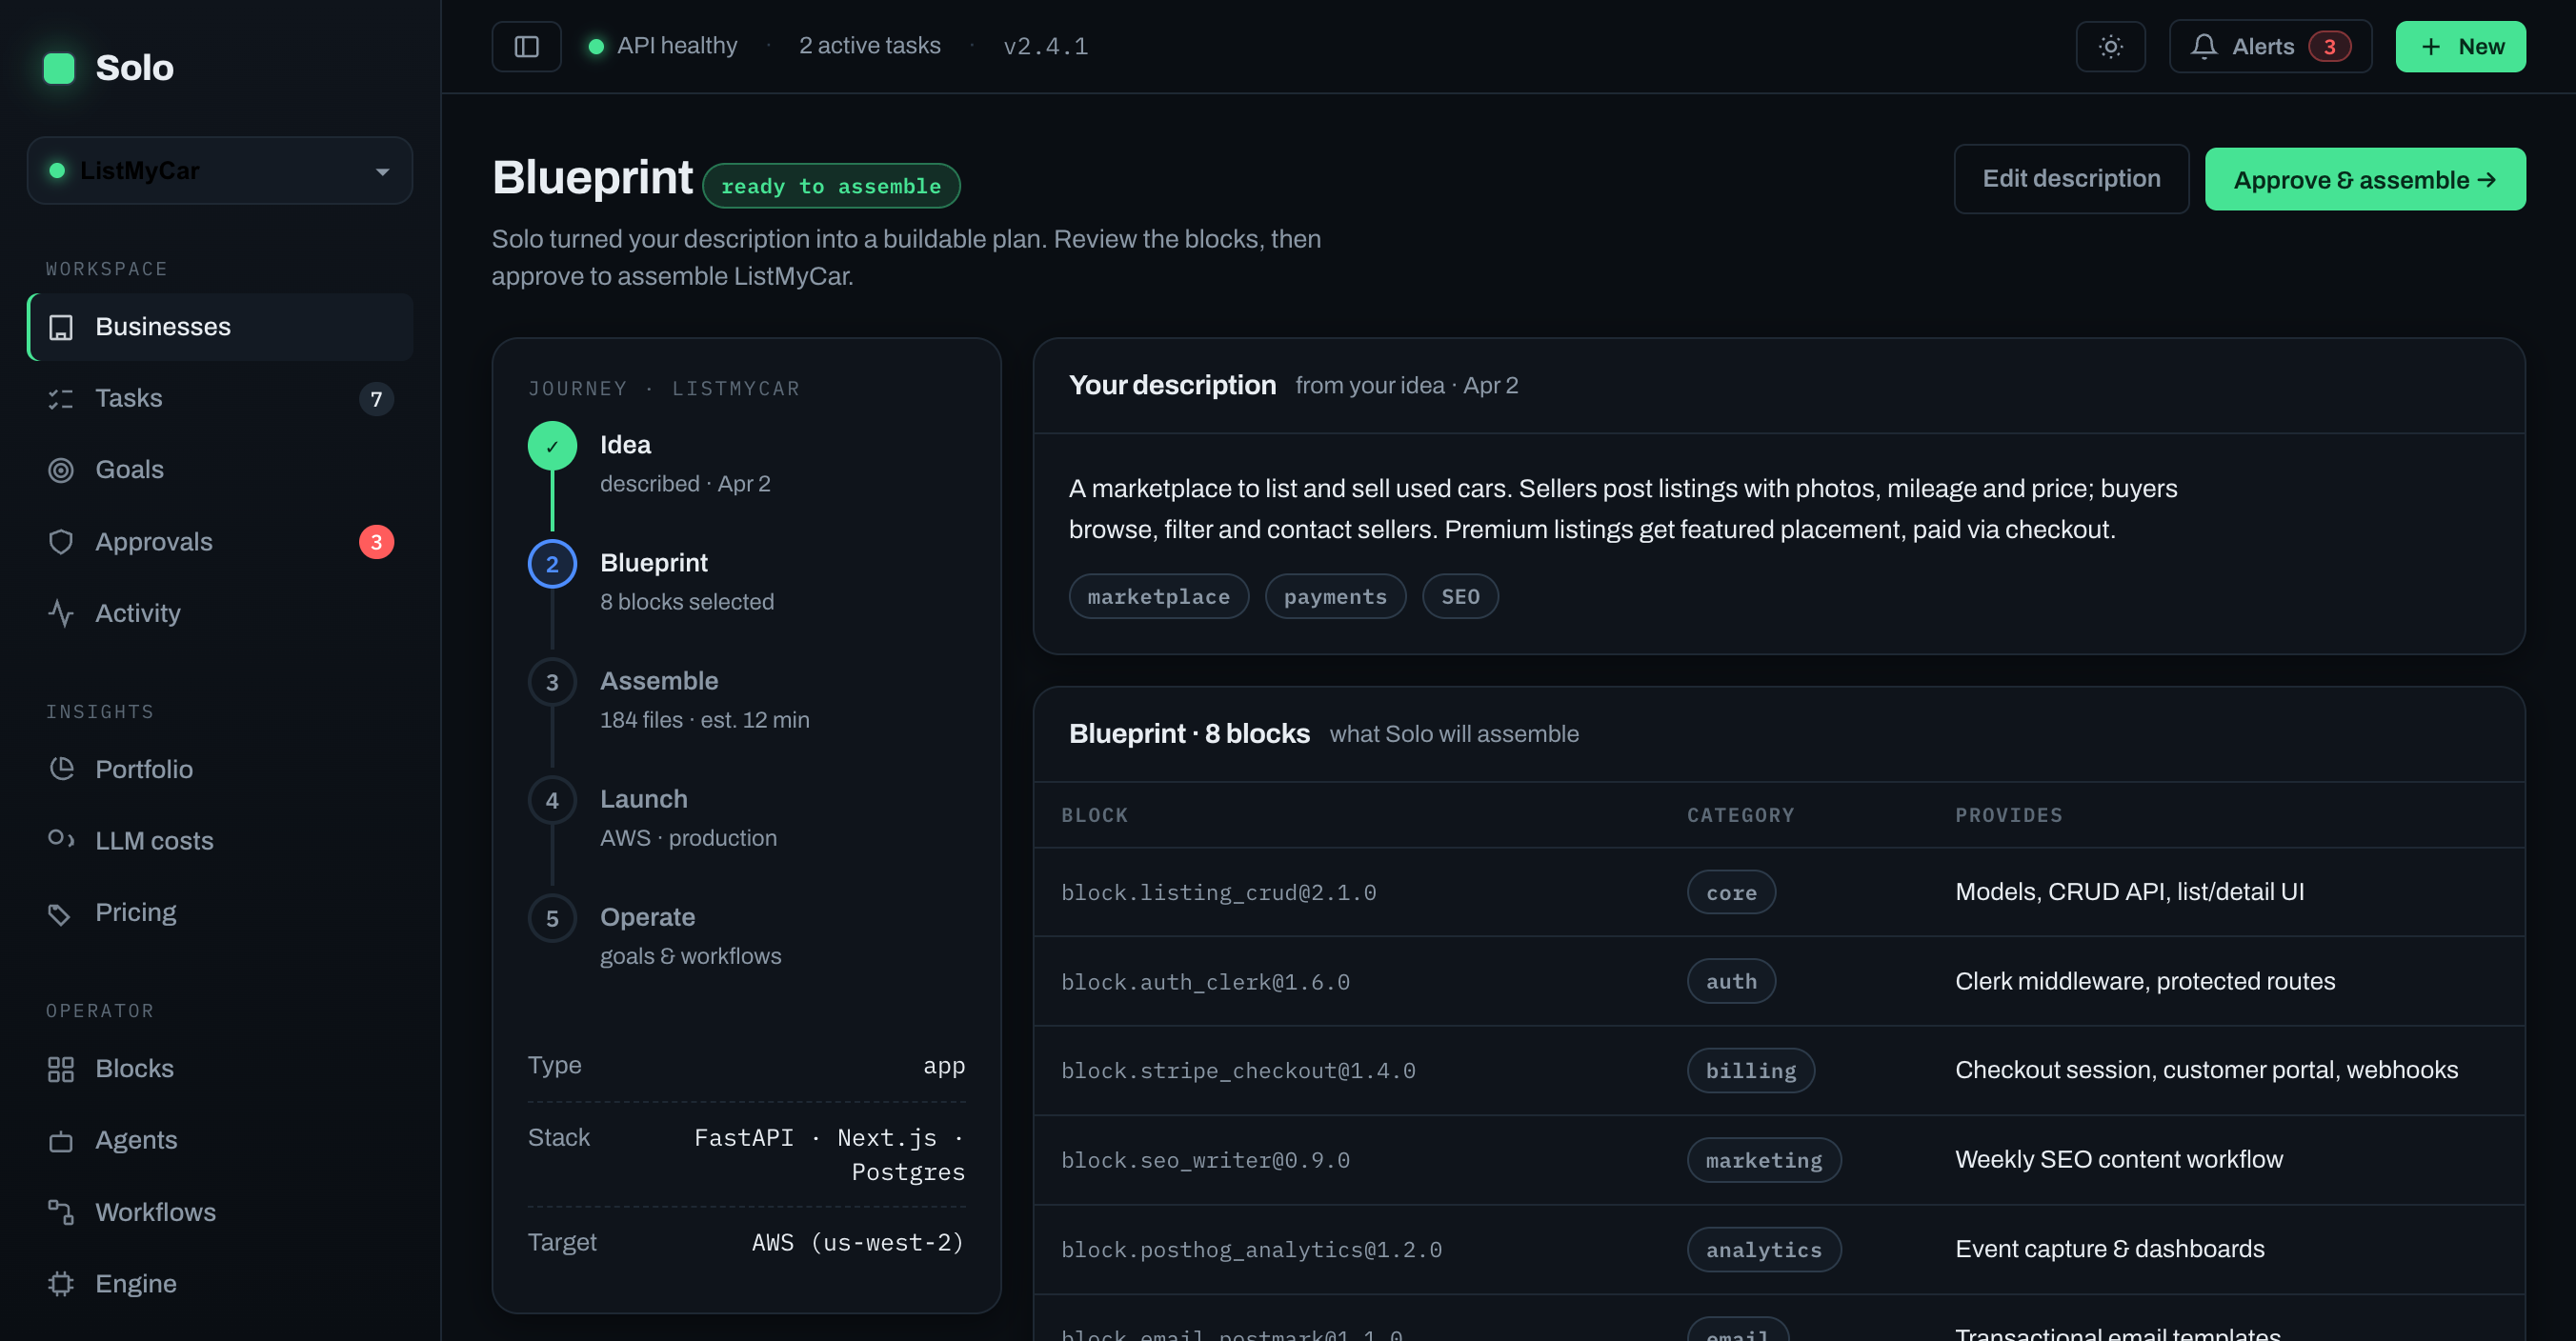
Task: Click the Alerts count badge 3
Action: click(x=2329, y=46)
